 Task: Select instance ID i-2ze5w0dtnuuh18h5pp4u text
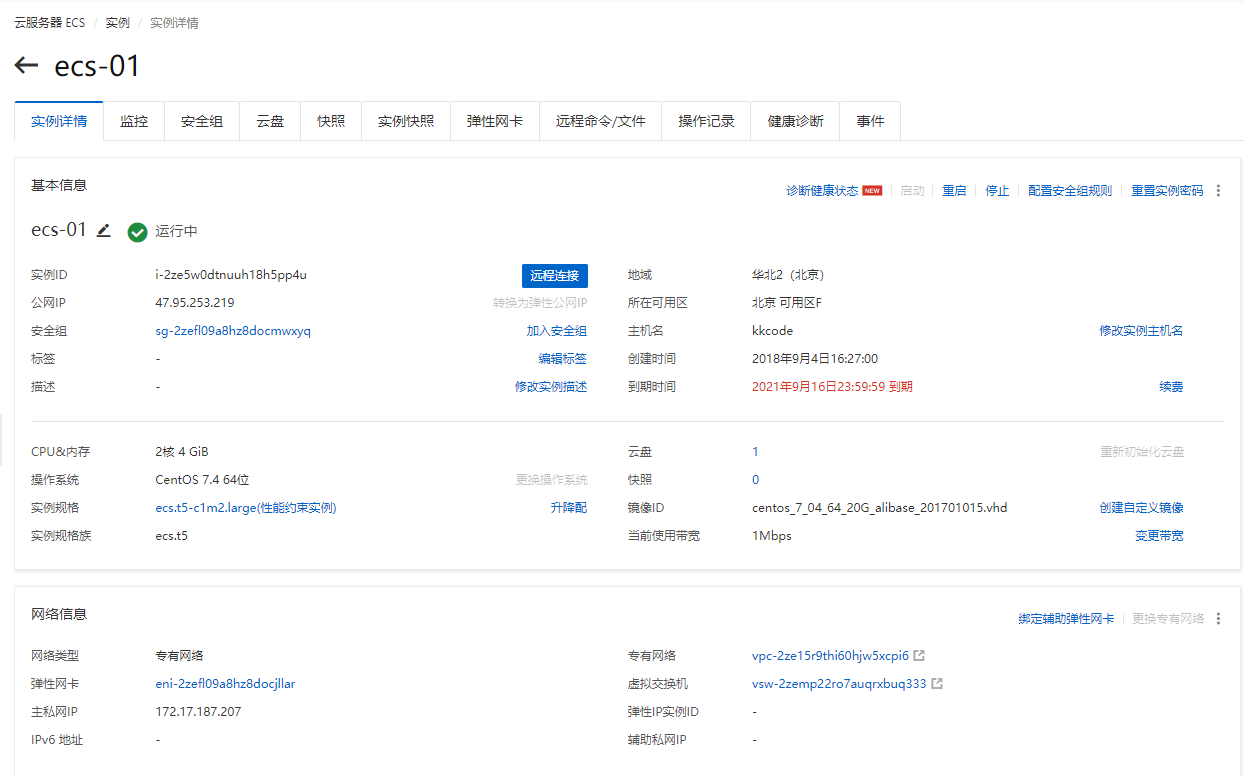231,275
